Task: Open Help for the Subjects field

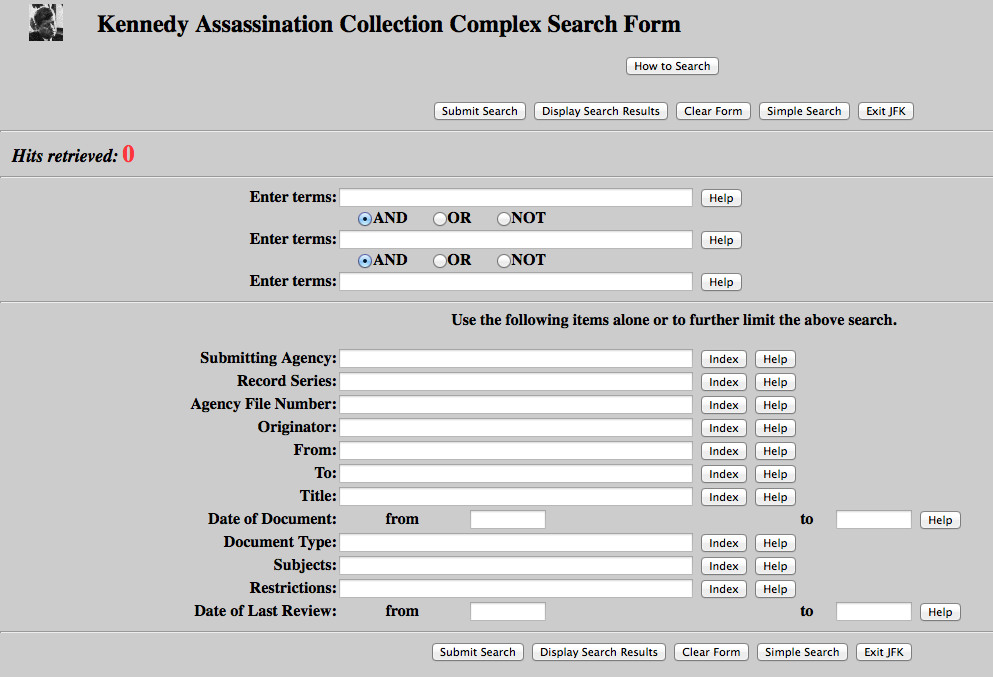Action: (x=775, y=566)
